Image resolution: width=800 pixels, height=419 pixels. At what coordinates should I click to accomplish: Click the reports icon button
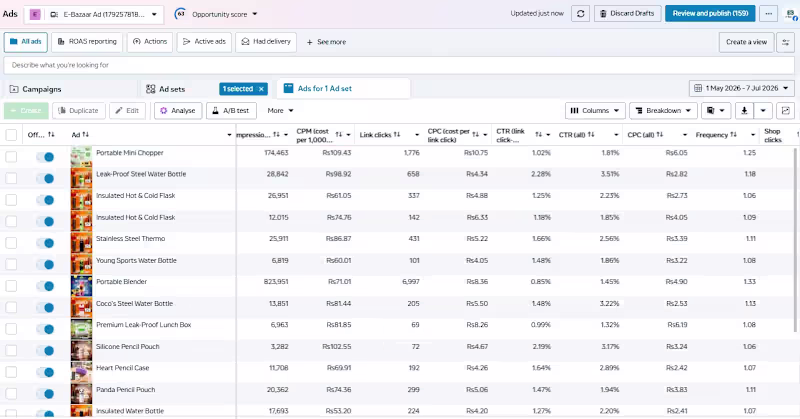(715, 111)
